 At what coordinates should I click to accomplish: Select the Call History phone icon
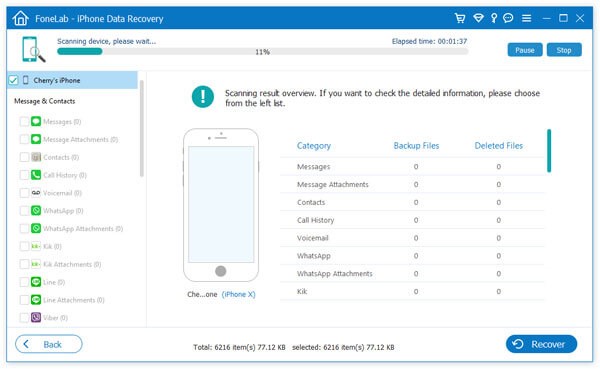point(36,175)
